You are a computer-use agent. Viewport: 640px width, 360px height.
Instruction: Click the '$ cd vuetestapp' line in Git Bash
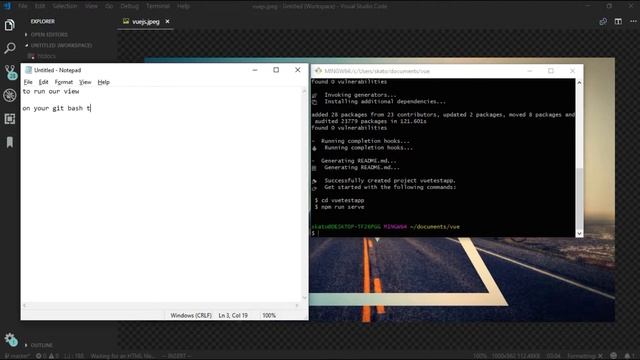point(340,200)
